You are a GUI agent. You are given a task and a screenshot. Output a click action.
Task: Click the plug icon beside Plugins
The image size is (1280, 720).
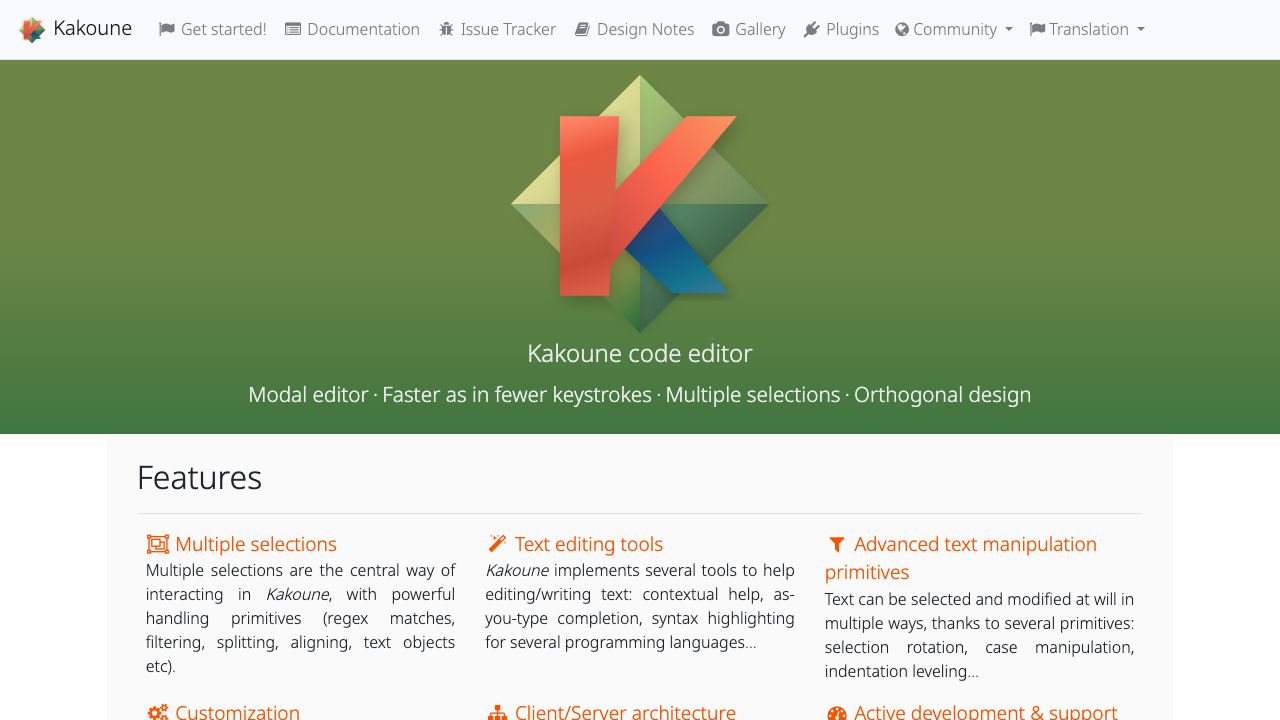click(812, 29)
